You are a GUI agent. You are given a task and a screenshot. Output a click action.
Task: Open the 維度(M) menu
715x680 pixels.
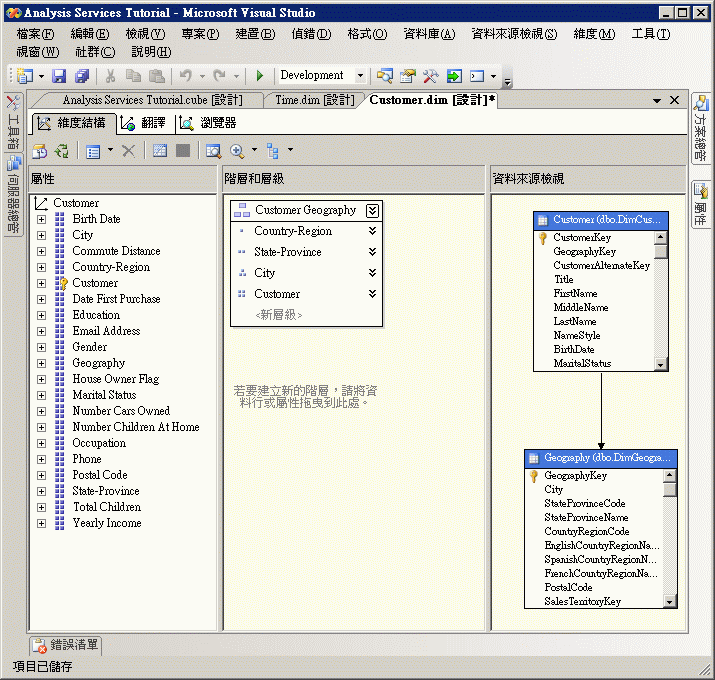594,34
